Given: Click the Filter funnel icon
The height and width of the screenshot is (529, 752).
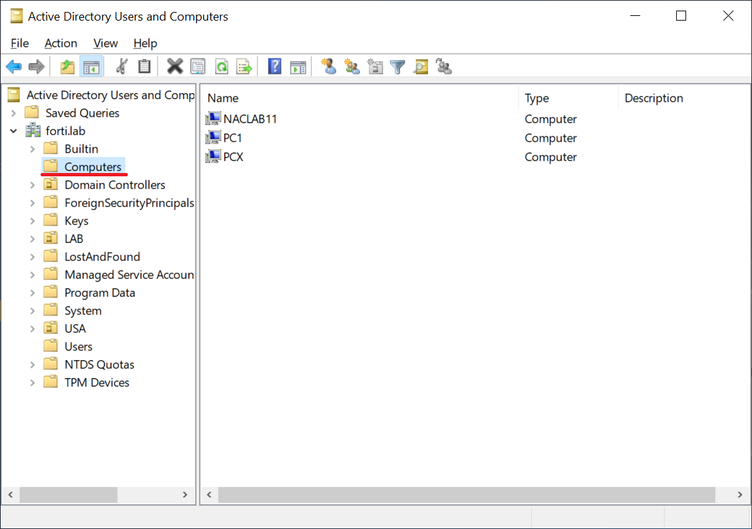Looking at the screenshot, I should 398,67.
